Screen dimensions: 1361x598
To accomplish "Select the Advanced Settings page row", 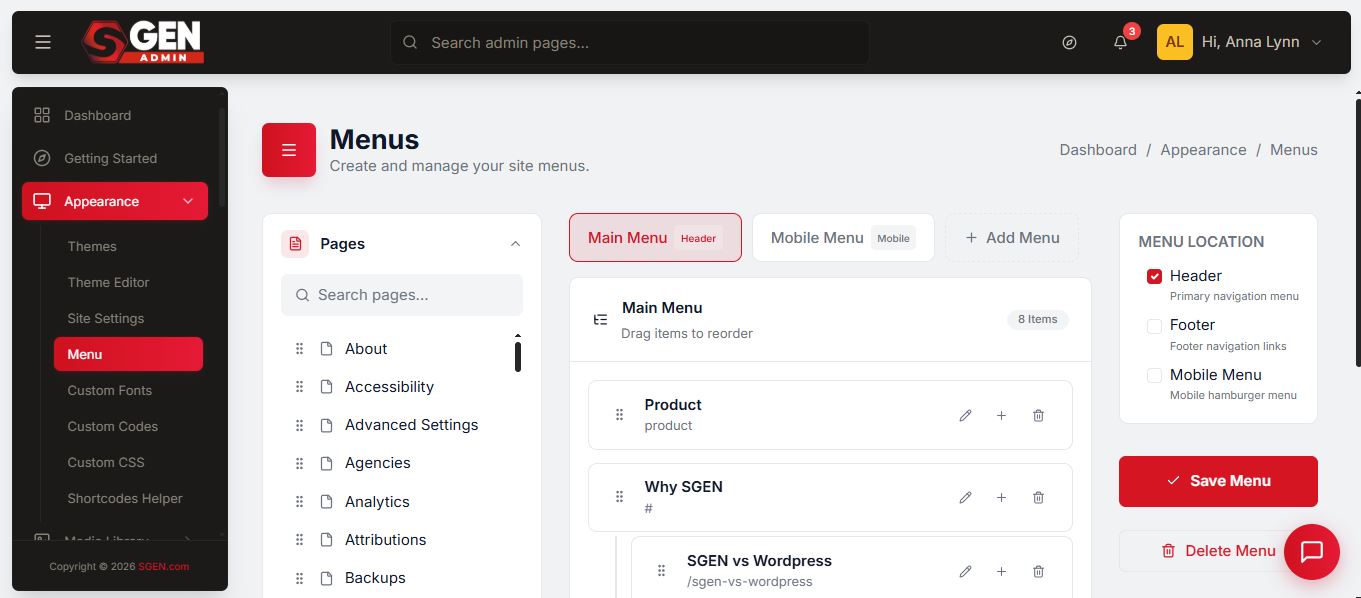I will click(400, 425).
